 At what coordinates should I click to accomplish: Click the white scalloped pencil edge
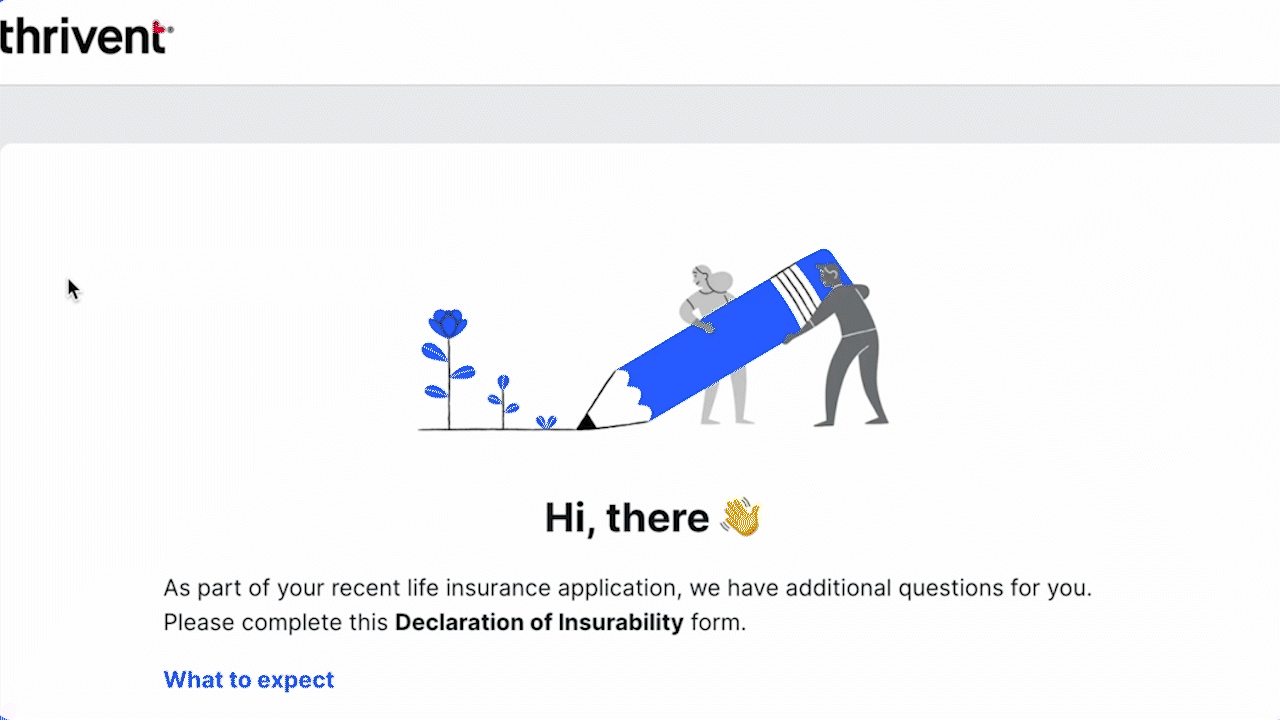click(x=630, y=393)
